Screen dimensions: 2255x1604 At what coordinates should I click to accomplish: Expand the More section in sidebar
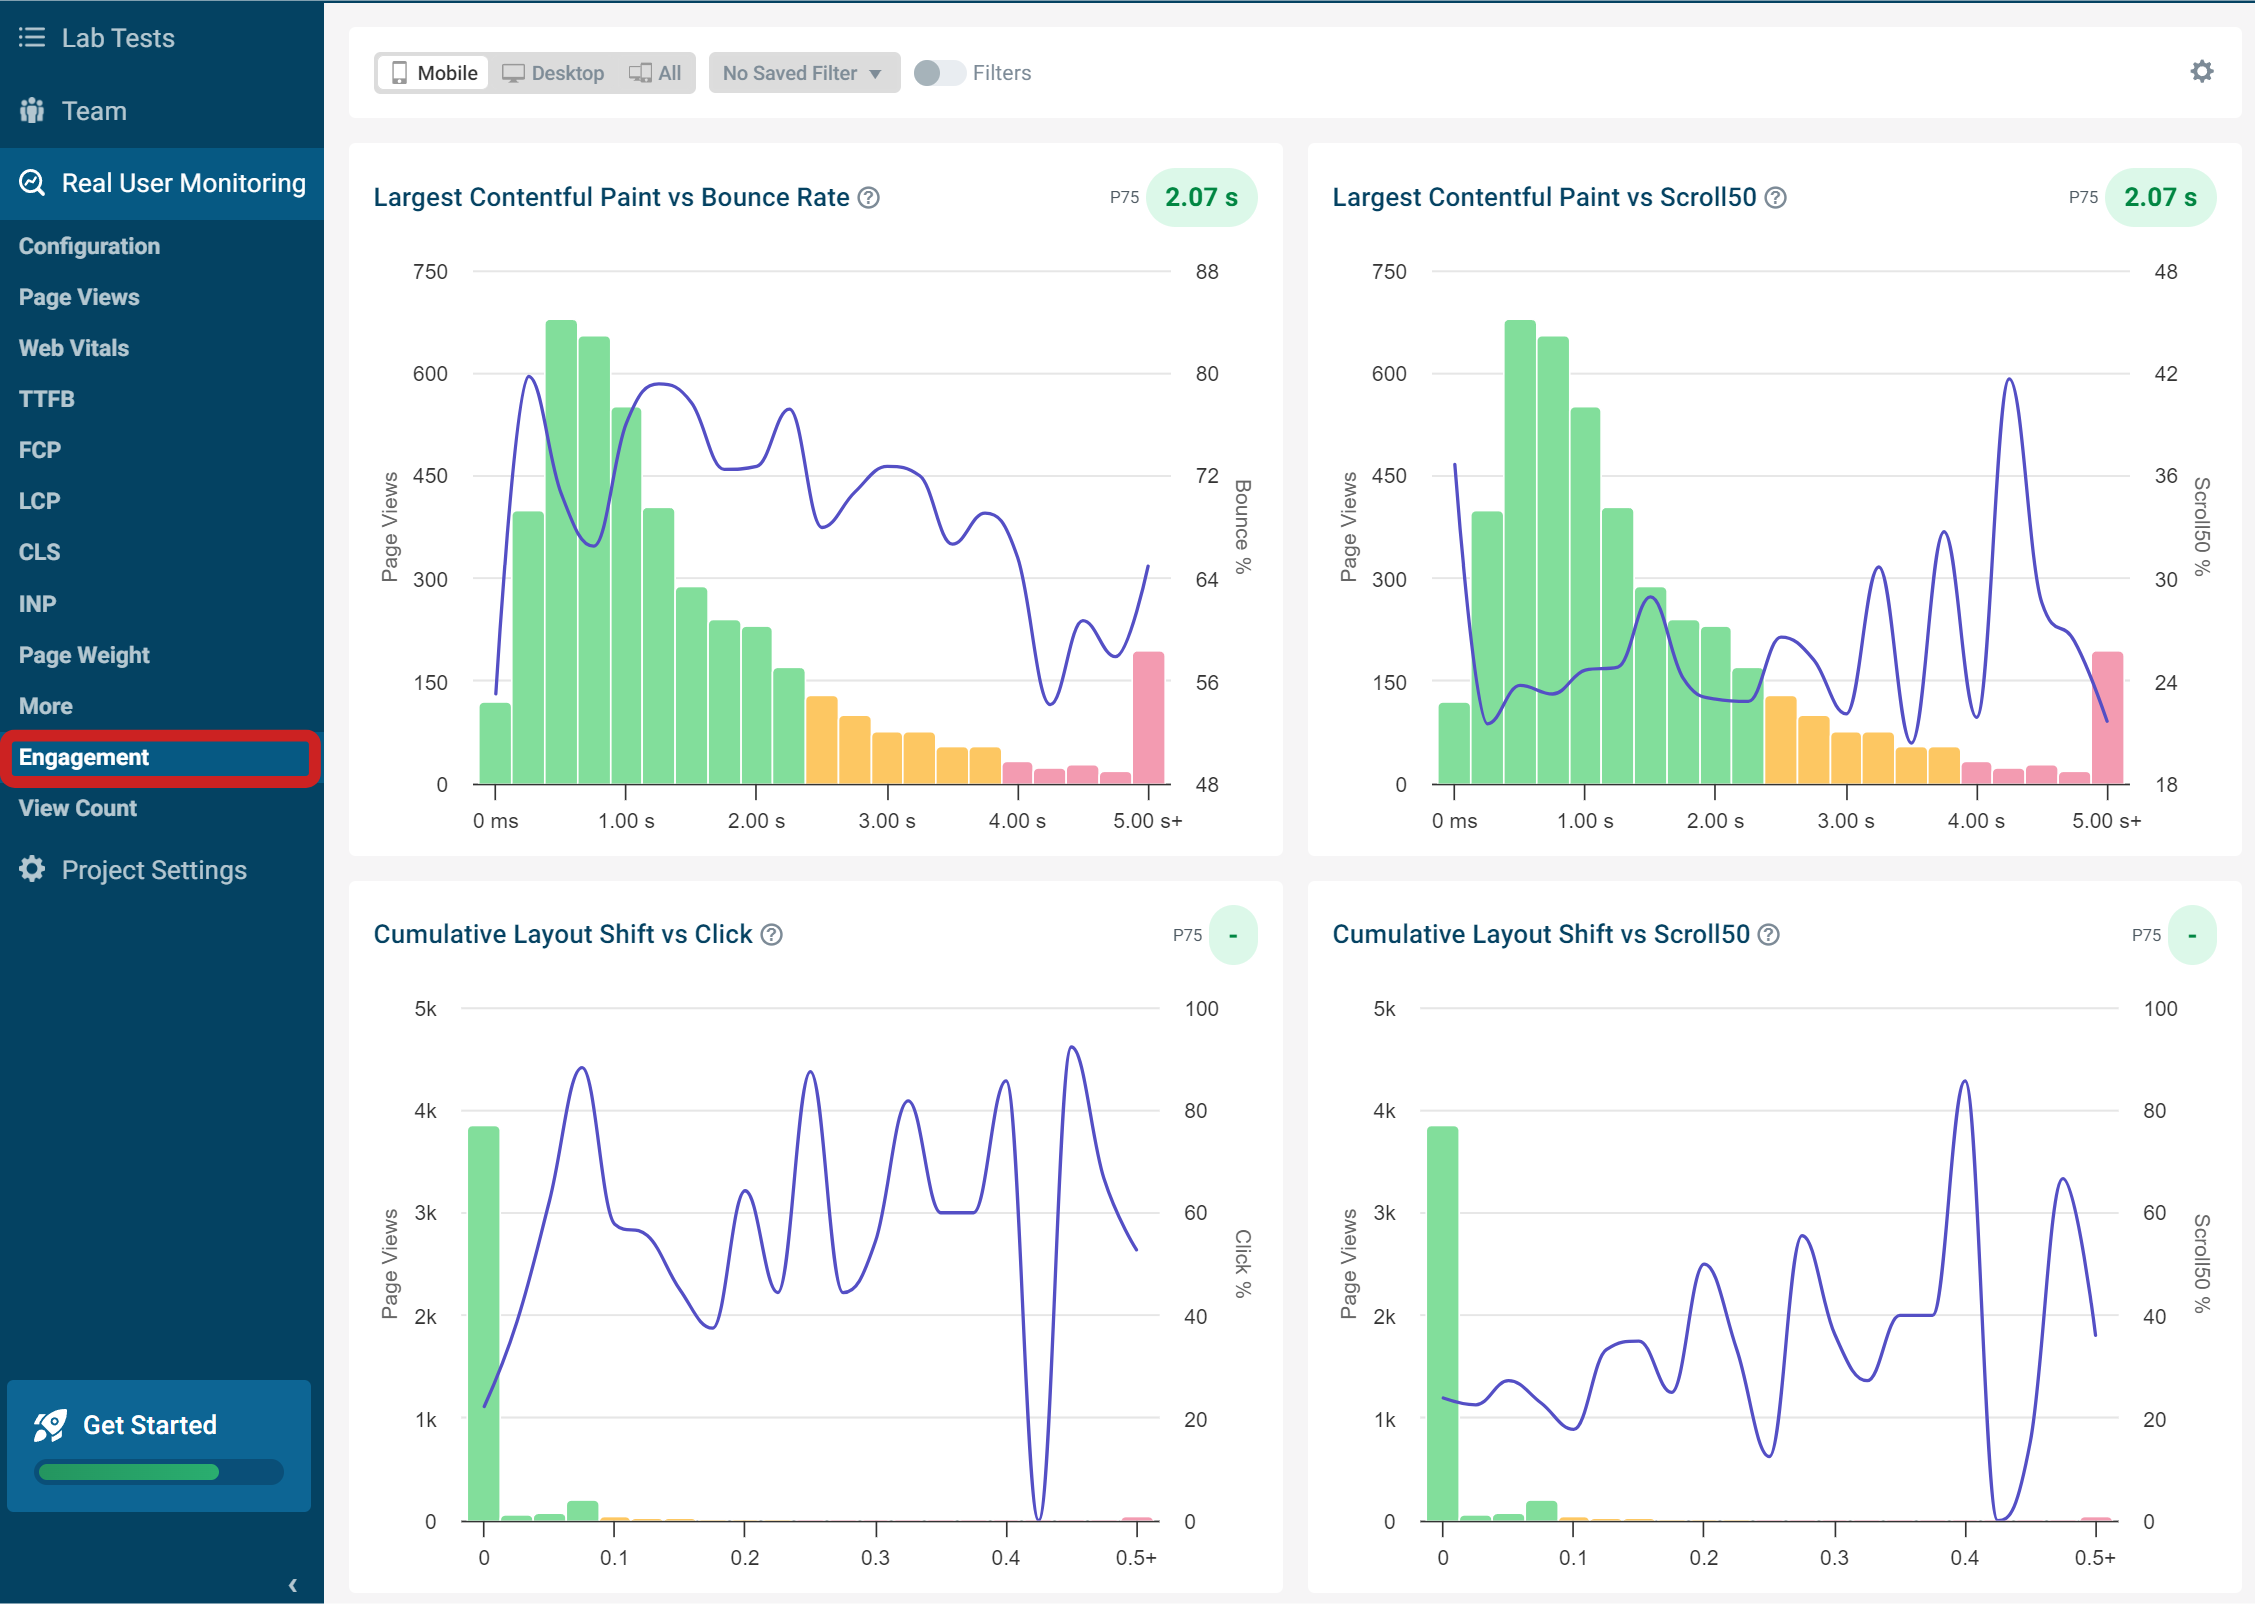click(x=46, y=706)
